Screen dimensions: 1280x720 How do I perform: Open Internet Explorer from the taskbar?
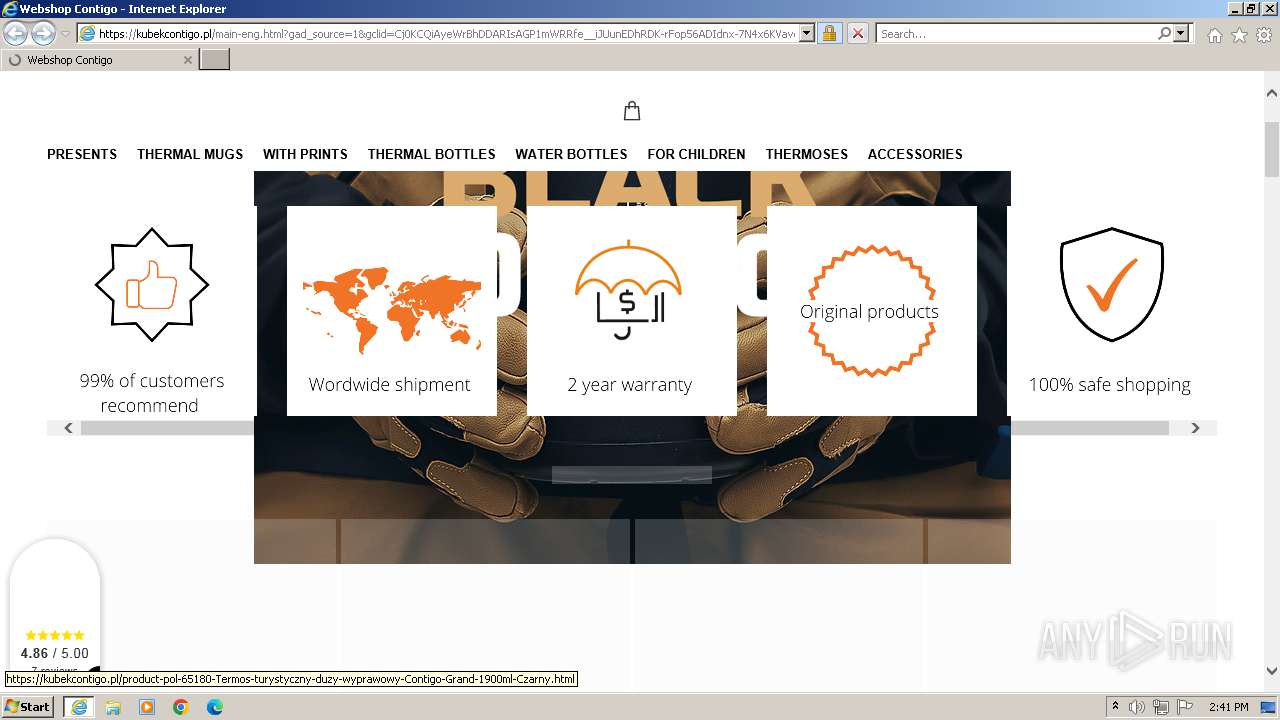click(x=78, y=707)
